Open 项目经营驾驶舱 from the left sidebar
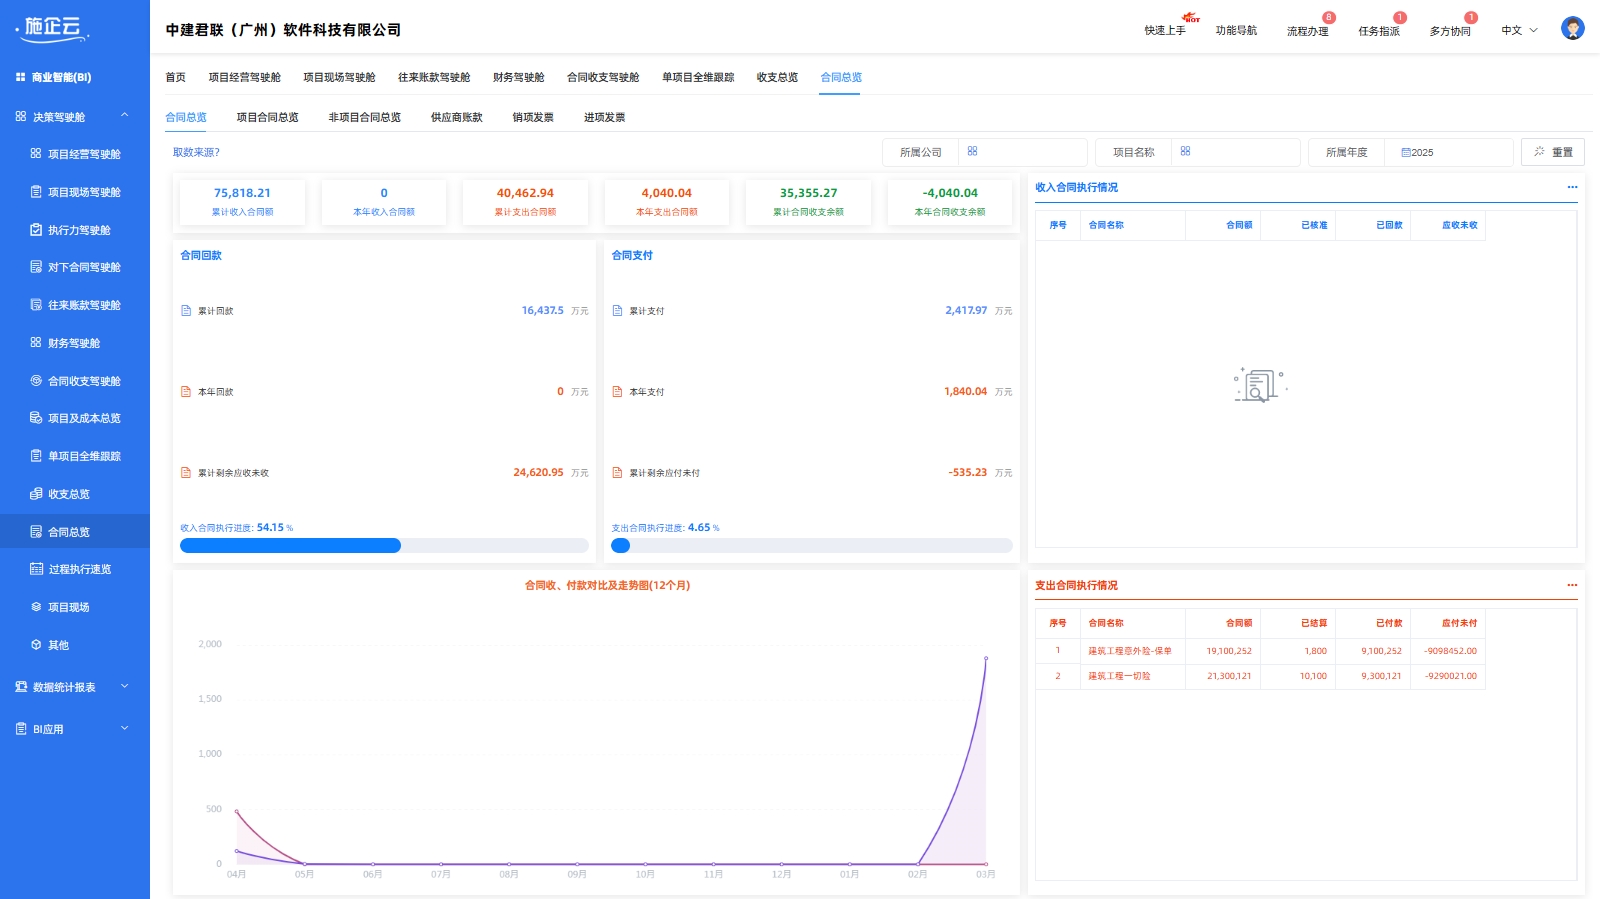The height and width of the screenshot is (899, 1600). [75, 154]
